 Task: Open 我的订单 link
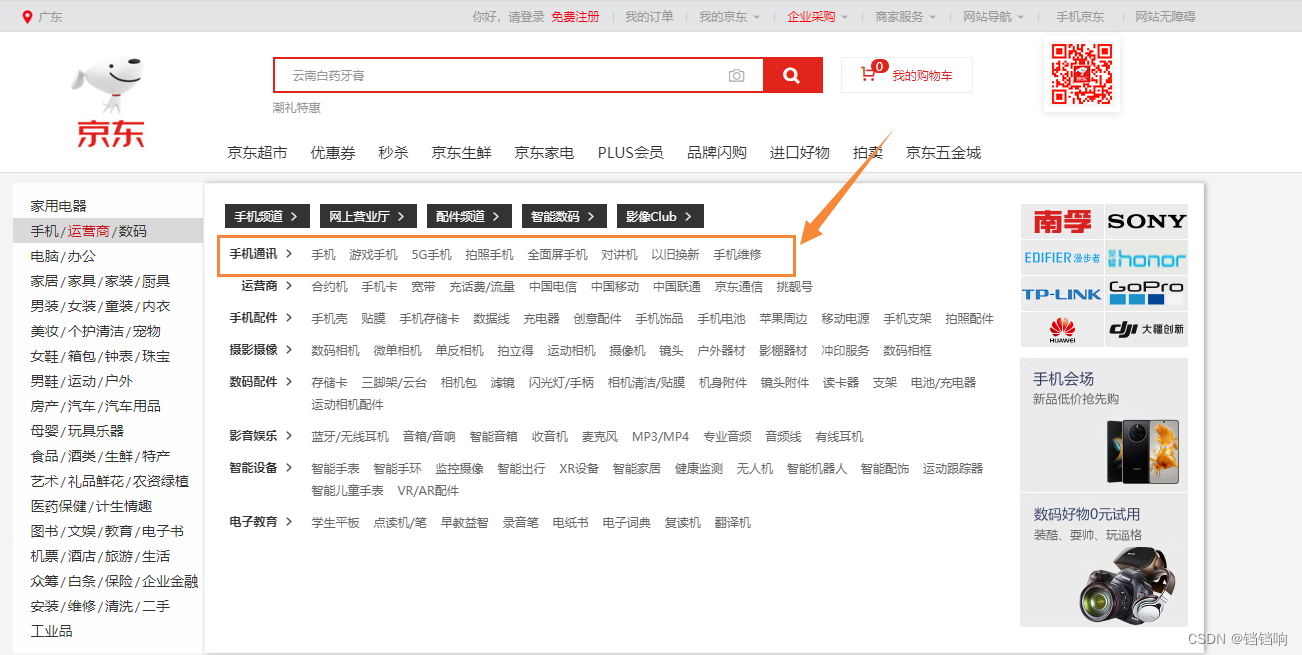[649, 17]
